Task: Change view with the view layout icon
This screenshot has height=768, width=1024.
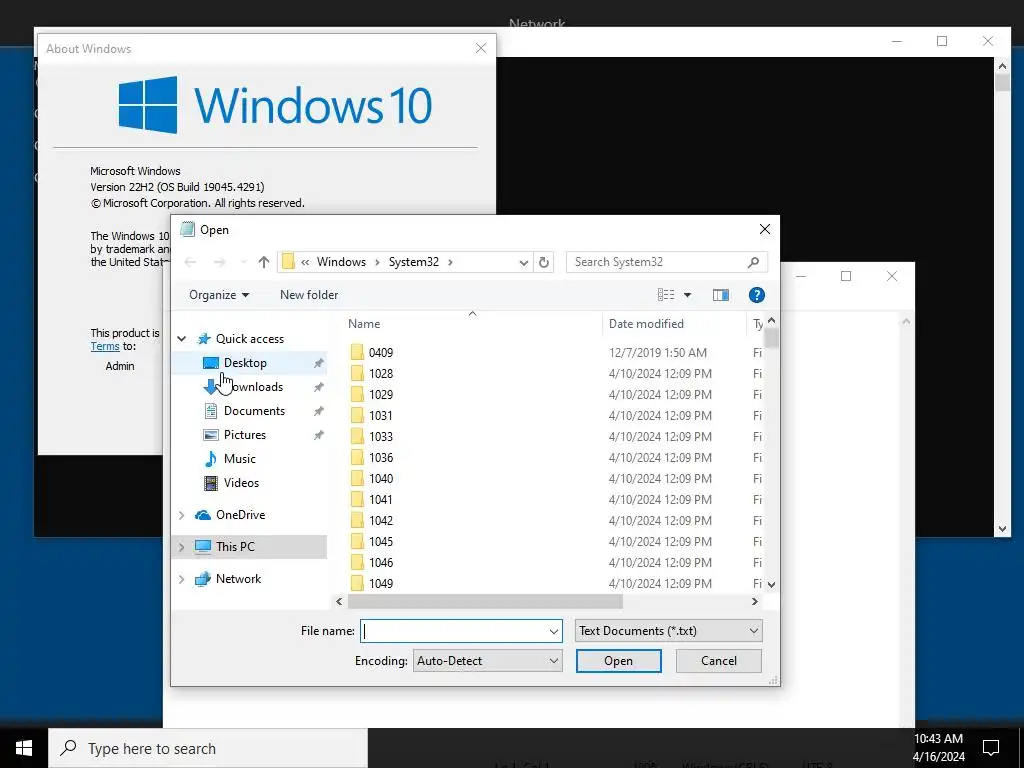Action: [x=665, y=295]
